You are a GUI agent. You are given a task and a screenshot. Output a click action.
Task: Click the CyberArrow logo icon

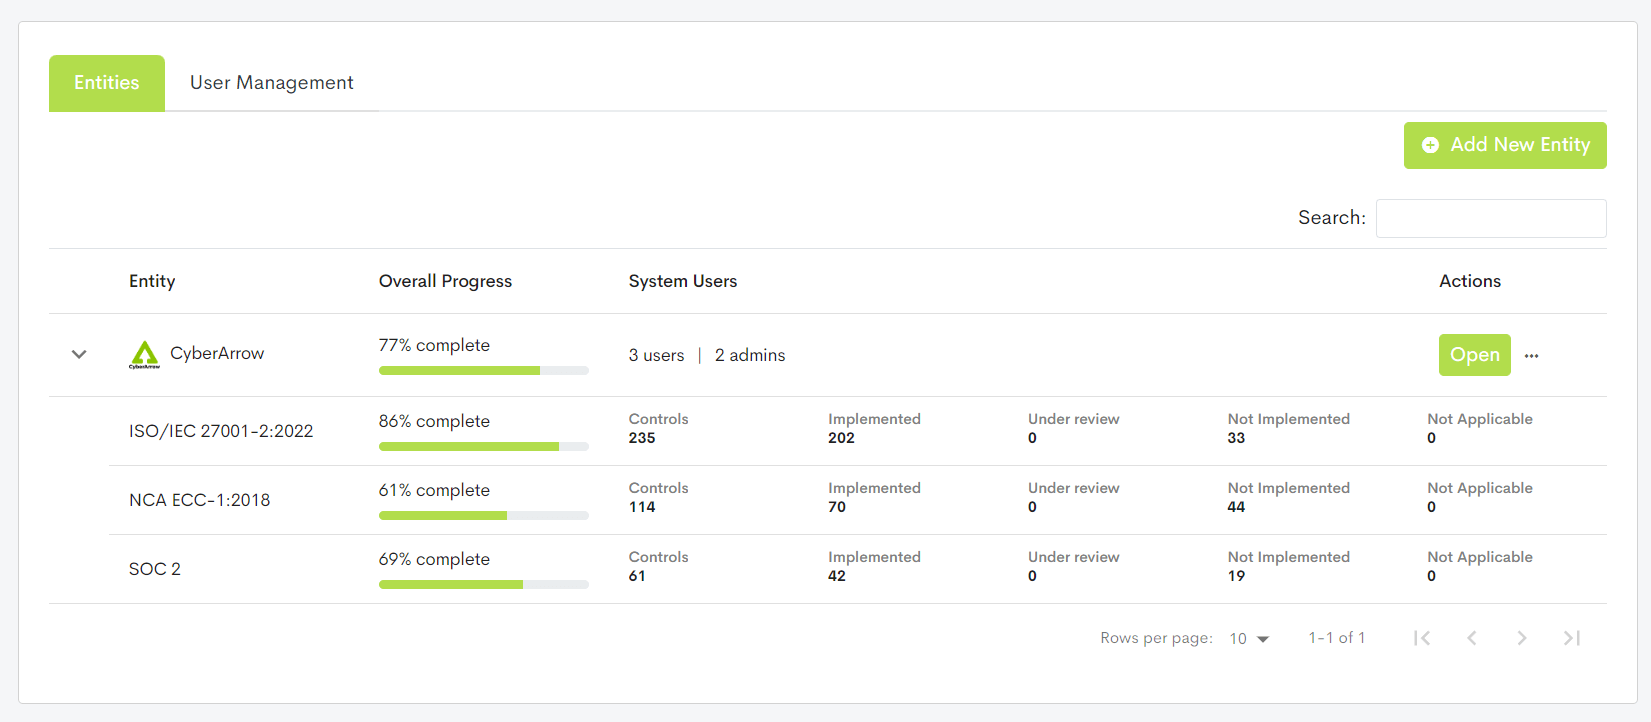point(144,354)
